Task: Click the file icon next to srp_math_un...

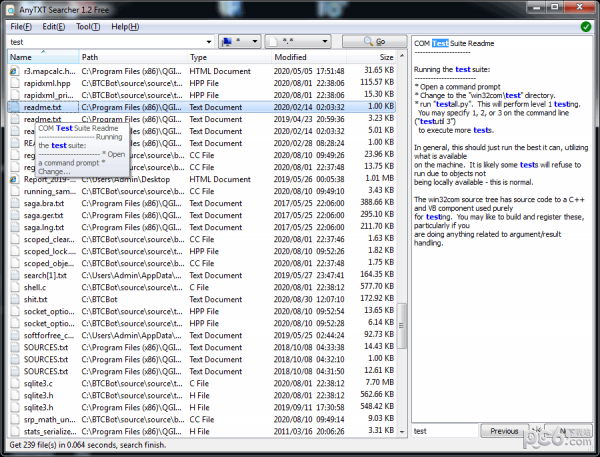Action: coord(15,419)
